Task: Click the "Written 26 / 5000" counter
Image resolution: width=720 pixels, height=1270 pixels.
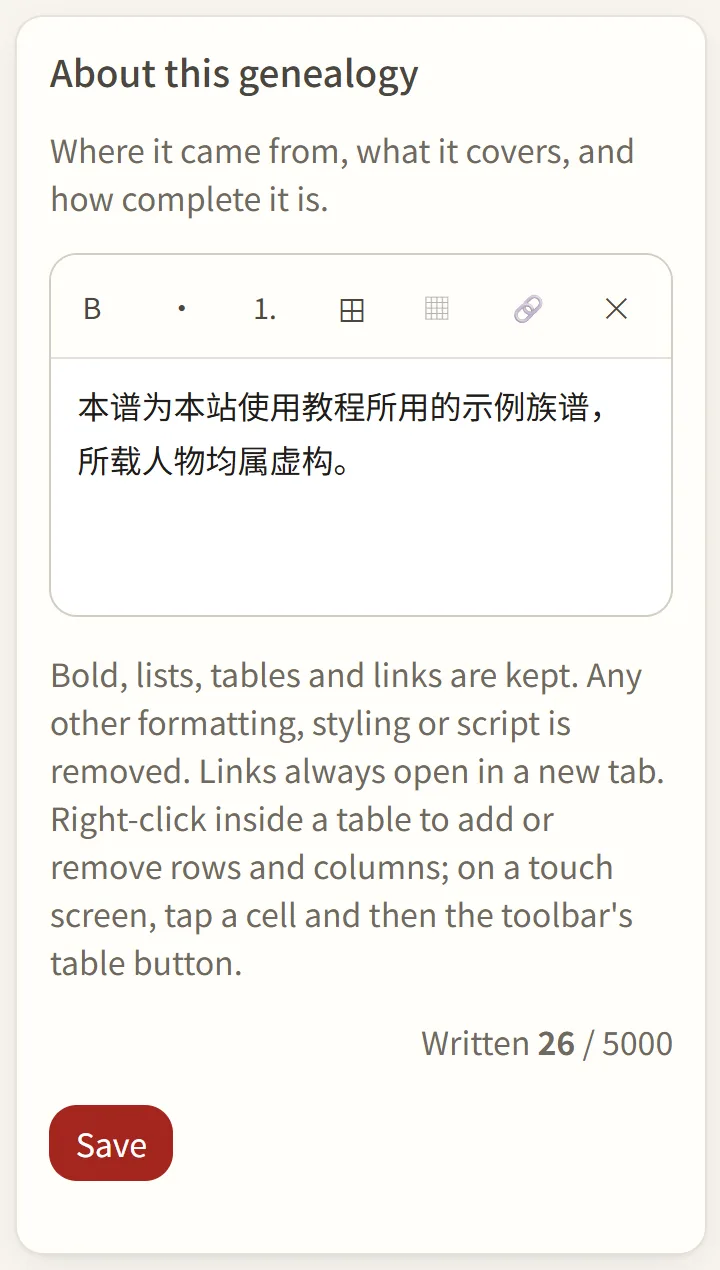Action: [x=547, y=1043]
